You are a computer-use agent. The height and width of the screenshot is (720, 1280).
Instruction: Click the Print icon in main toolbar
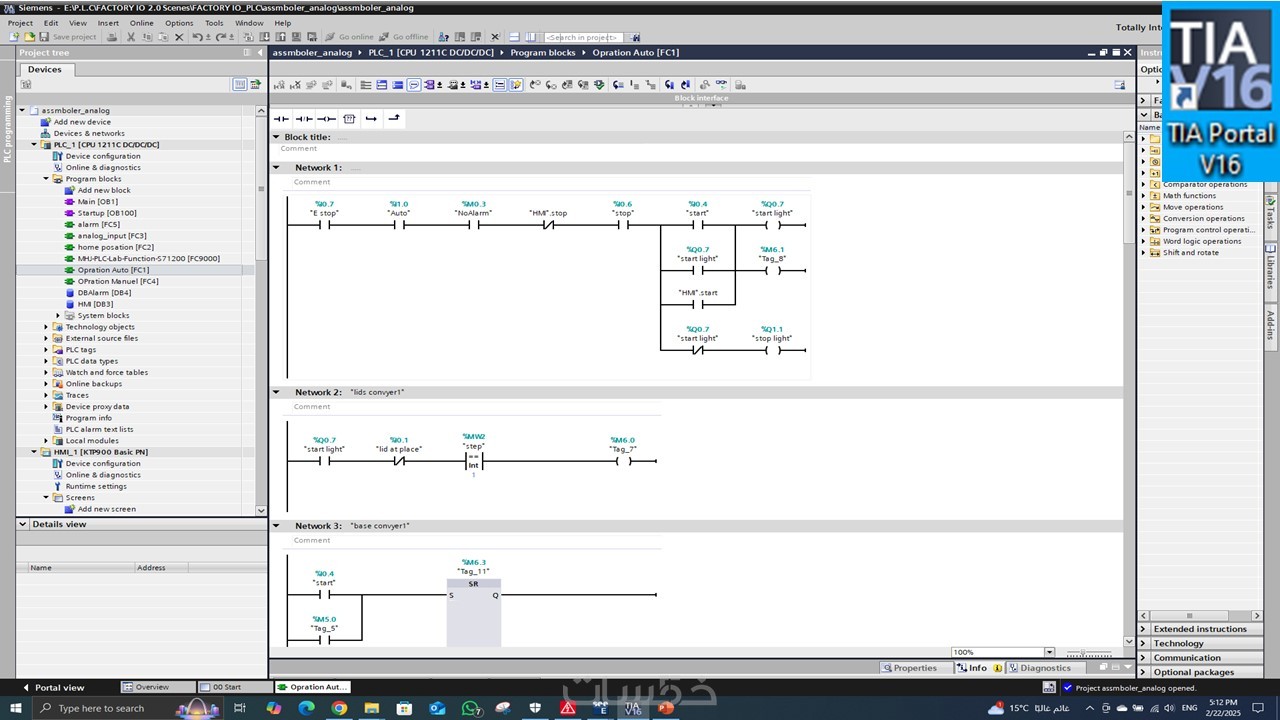tap(112, 37)
